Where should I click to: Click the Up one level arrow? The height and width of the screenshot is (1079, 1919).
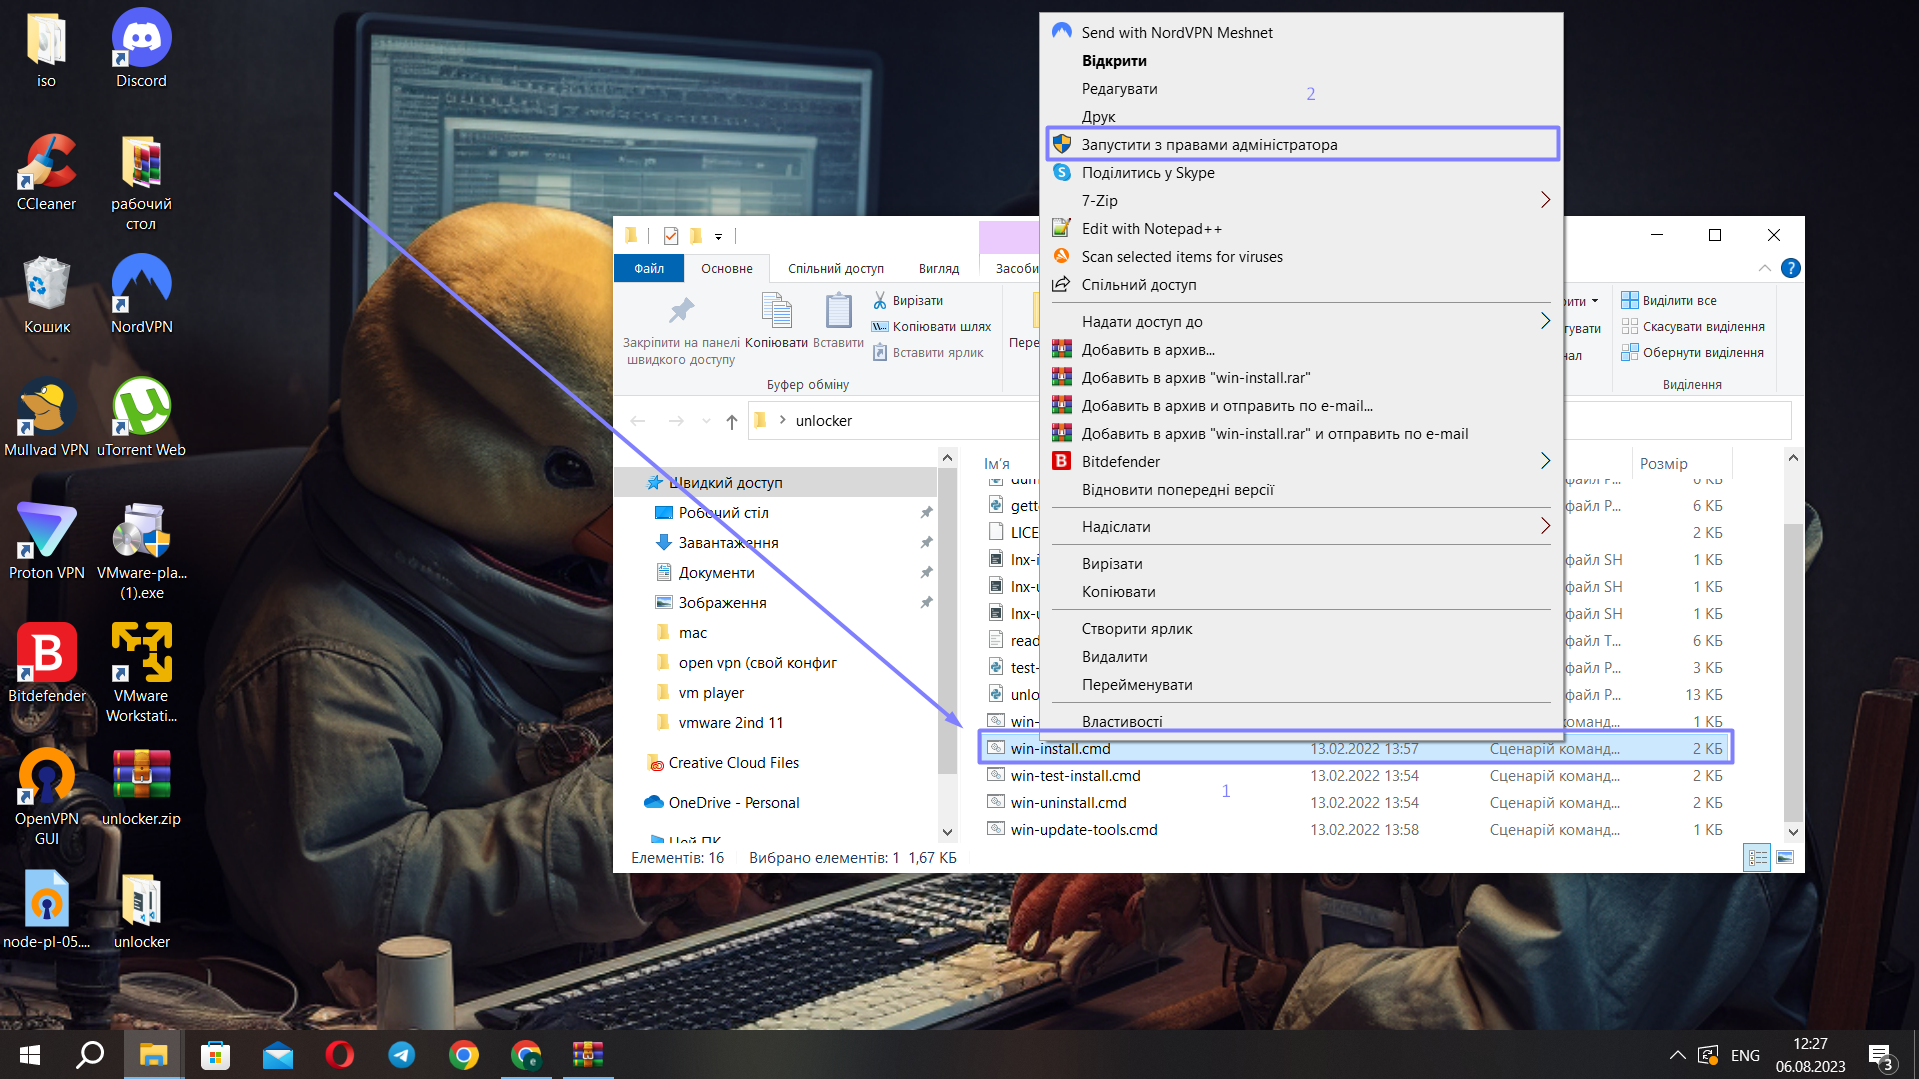(732, 421)
